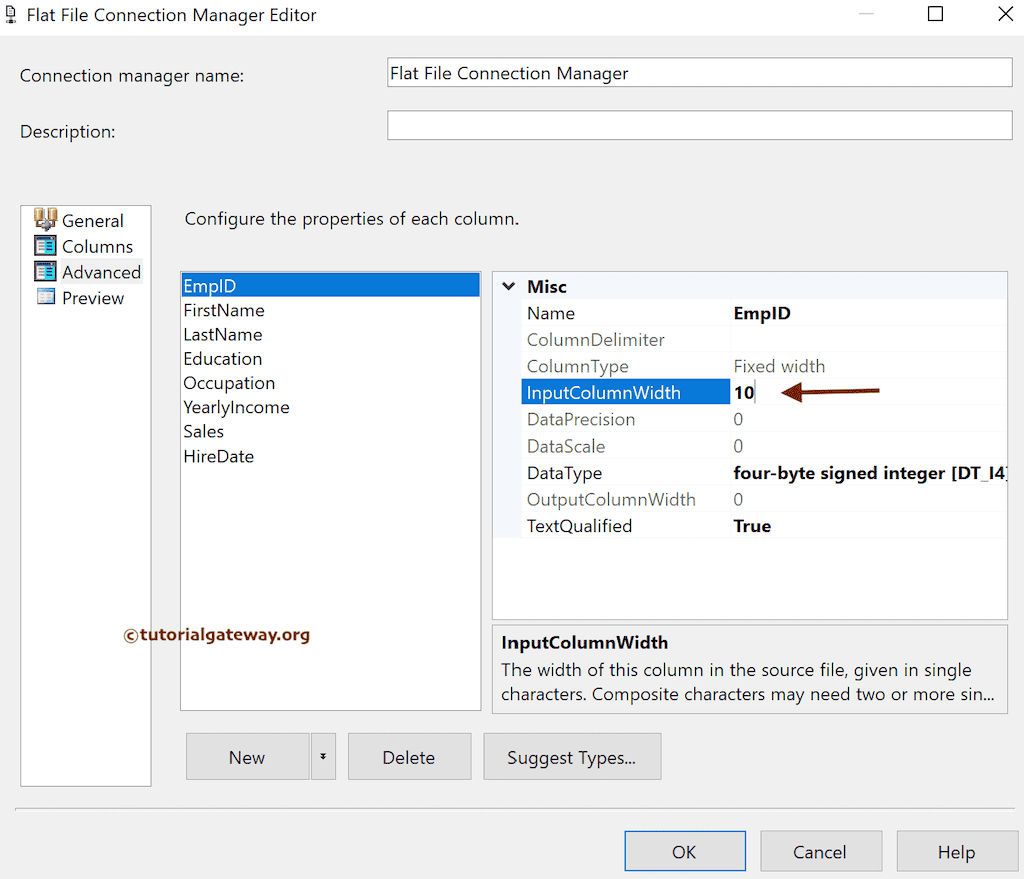Click the empty Description field

tap(699, 125)
